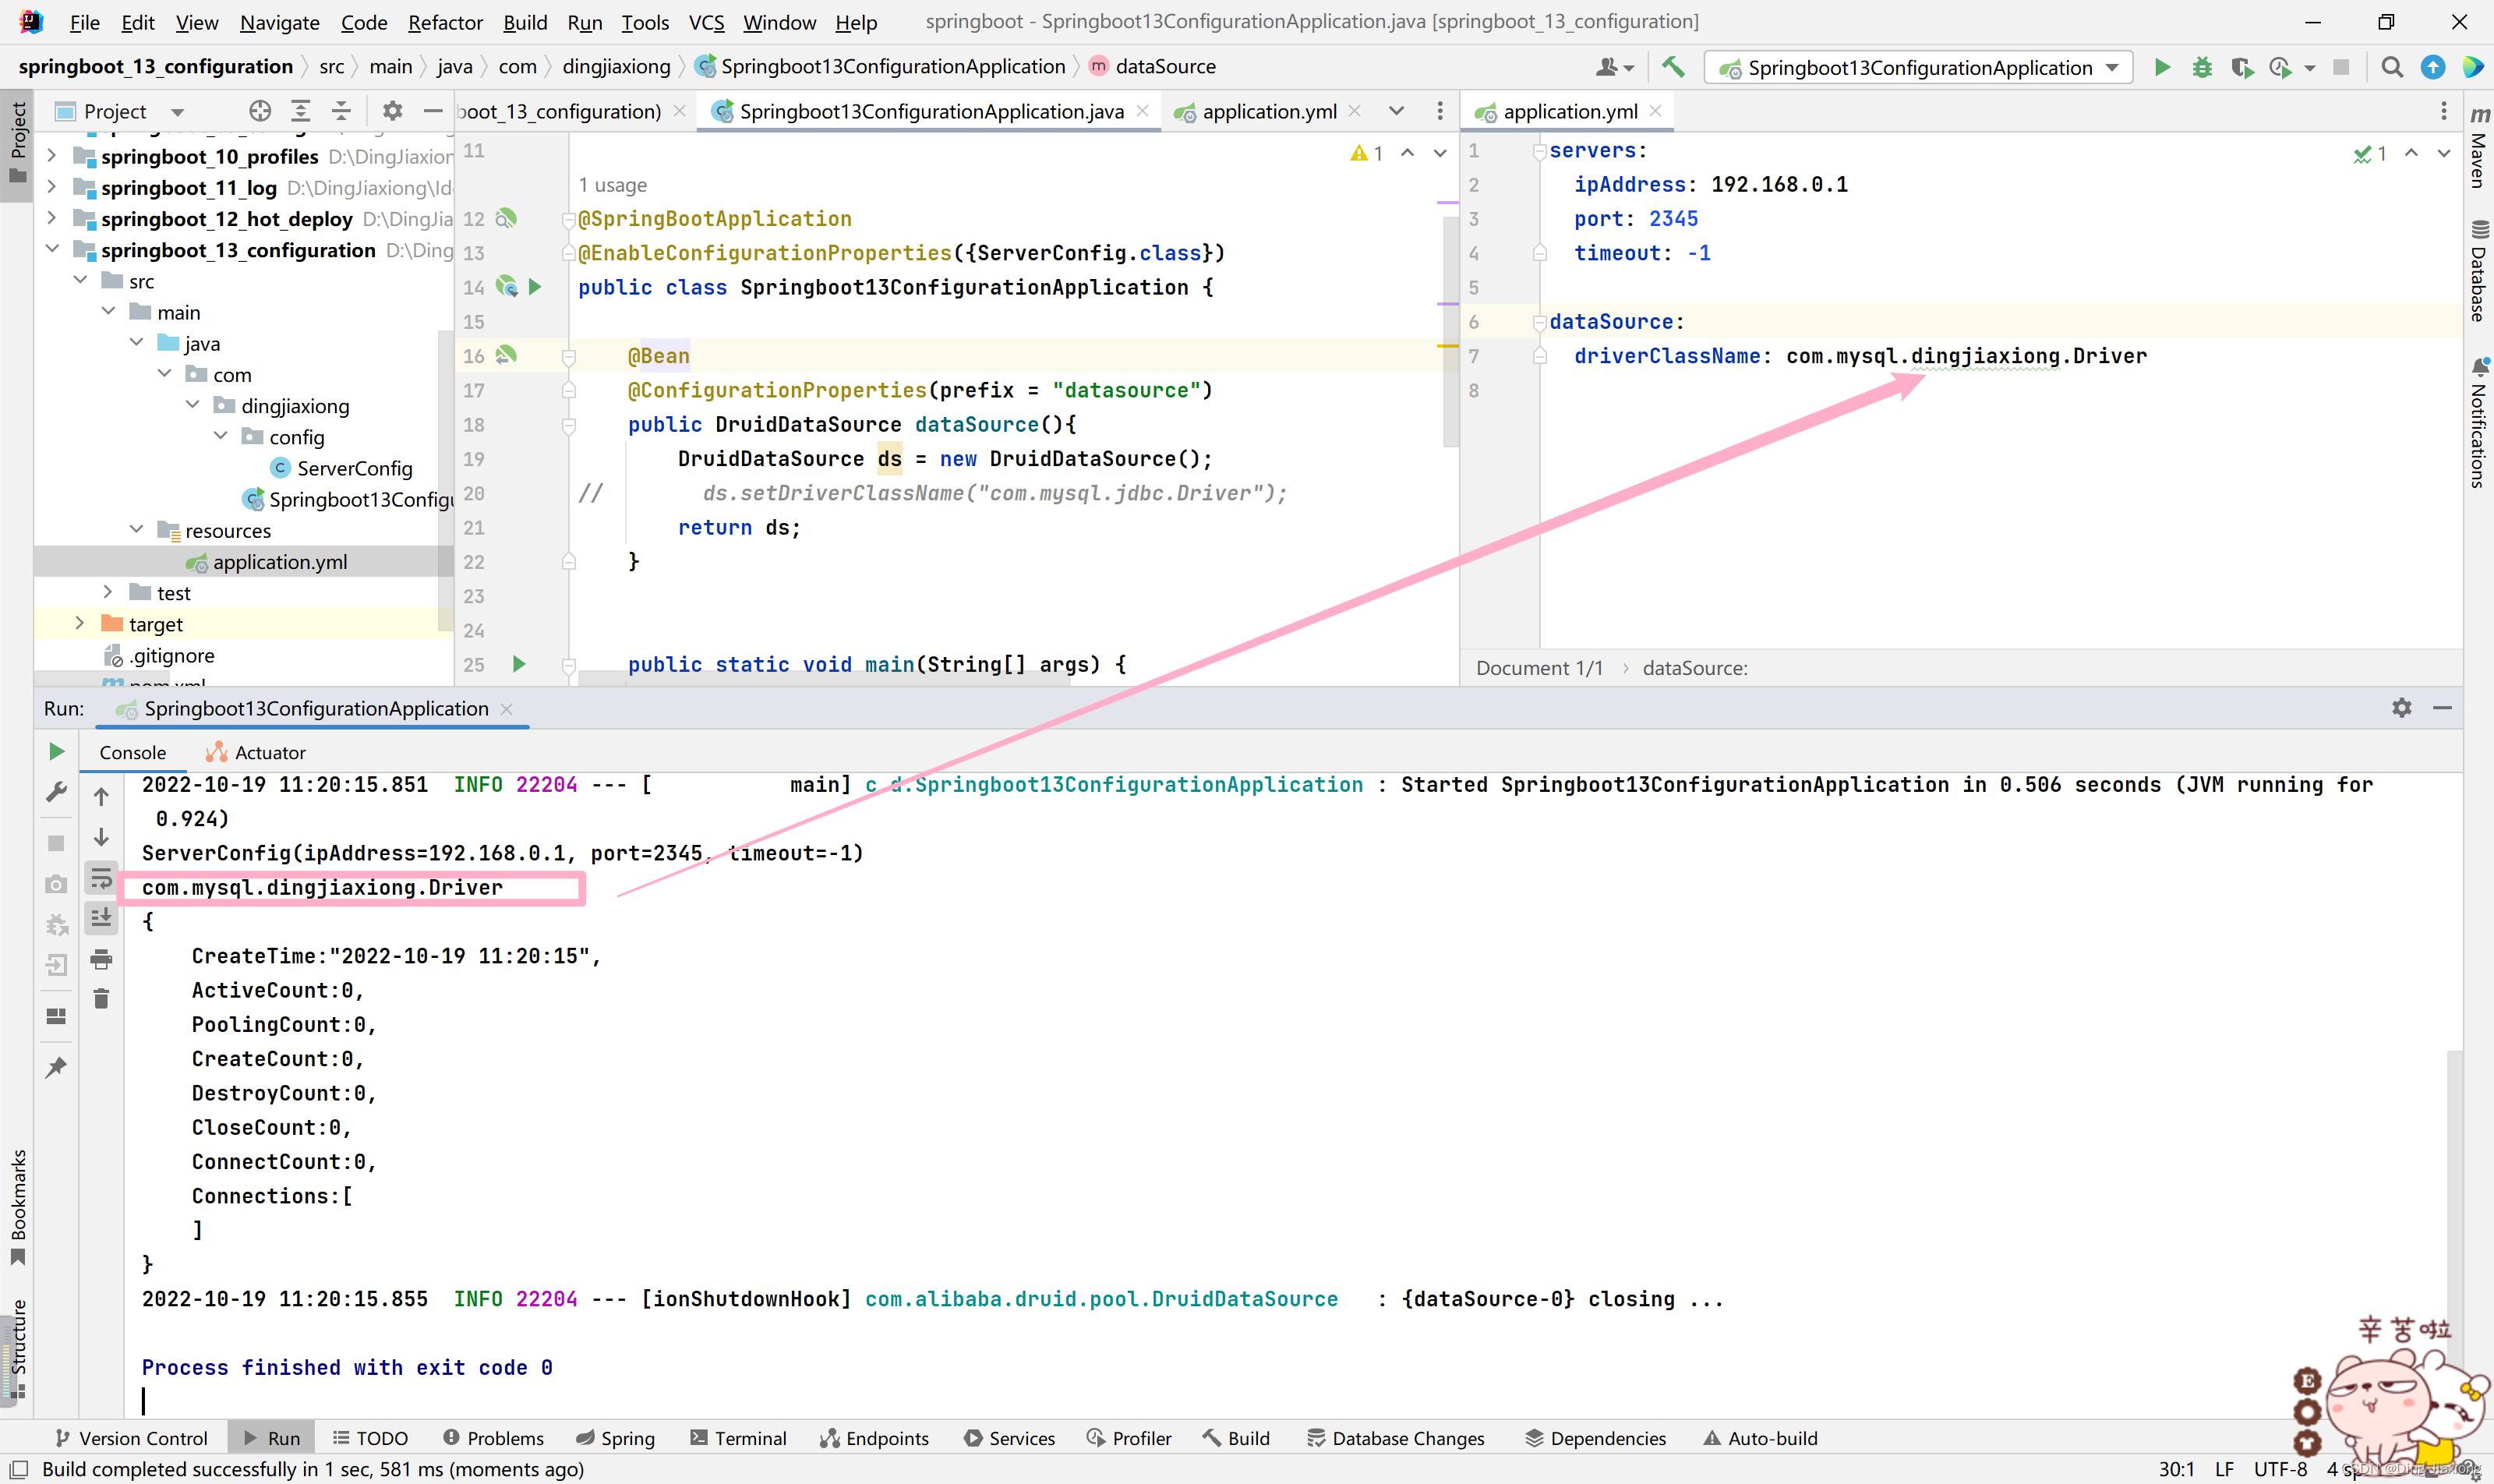Click Collapse All icon in Project panel
Screen dimensions: 2494x1484
click(x=341, y=111)
